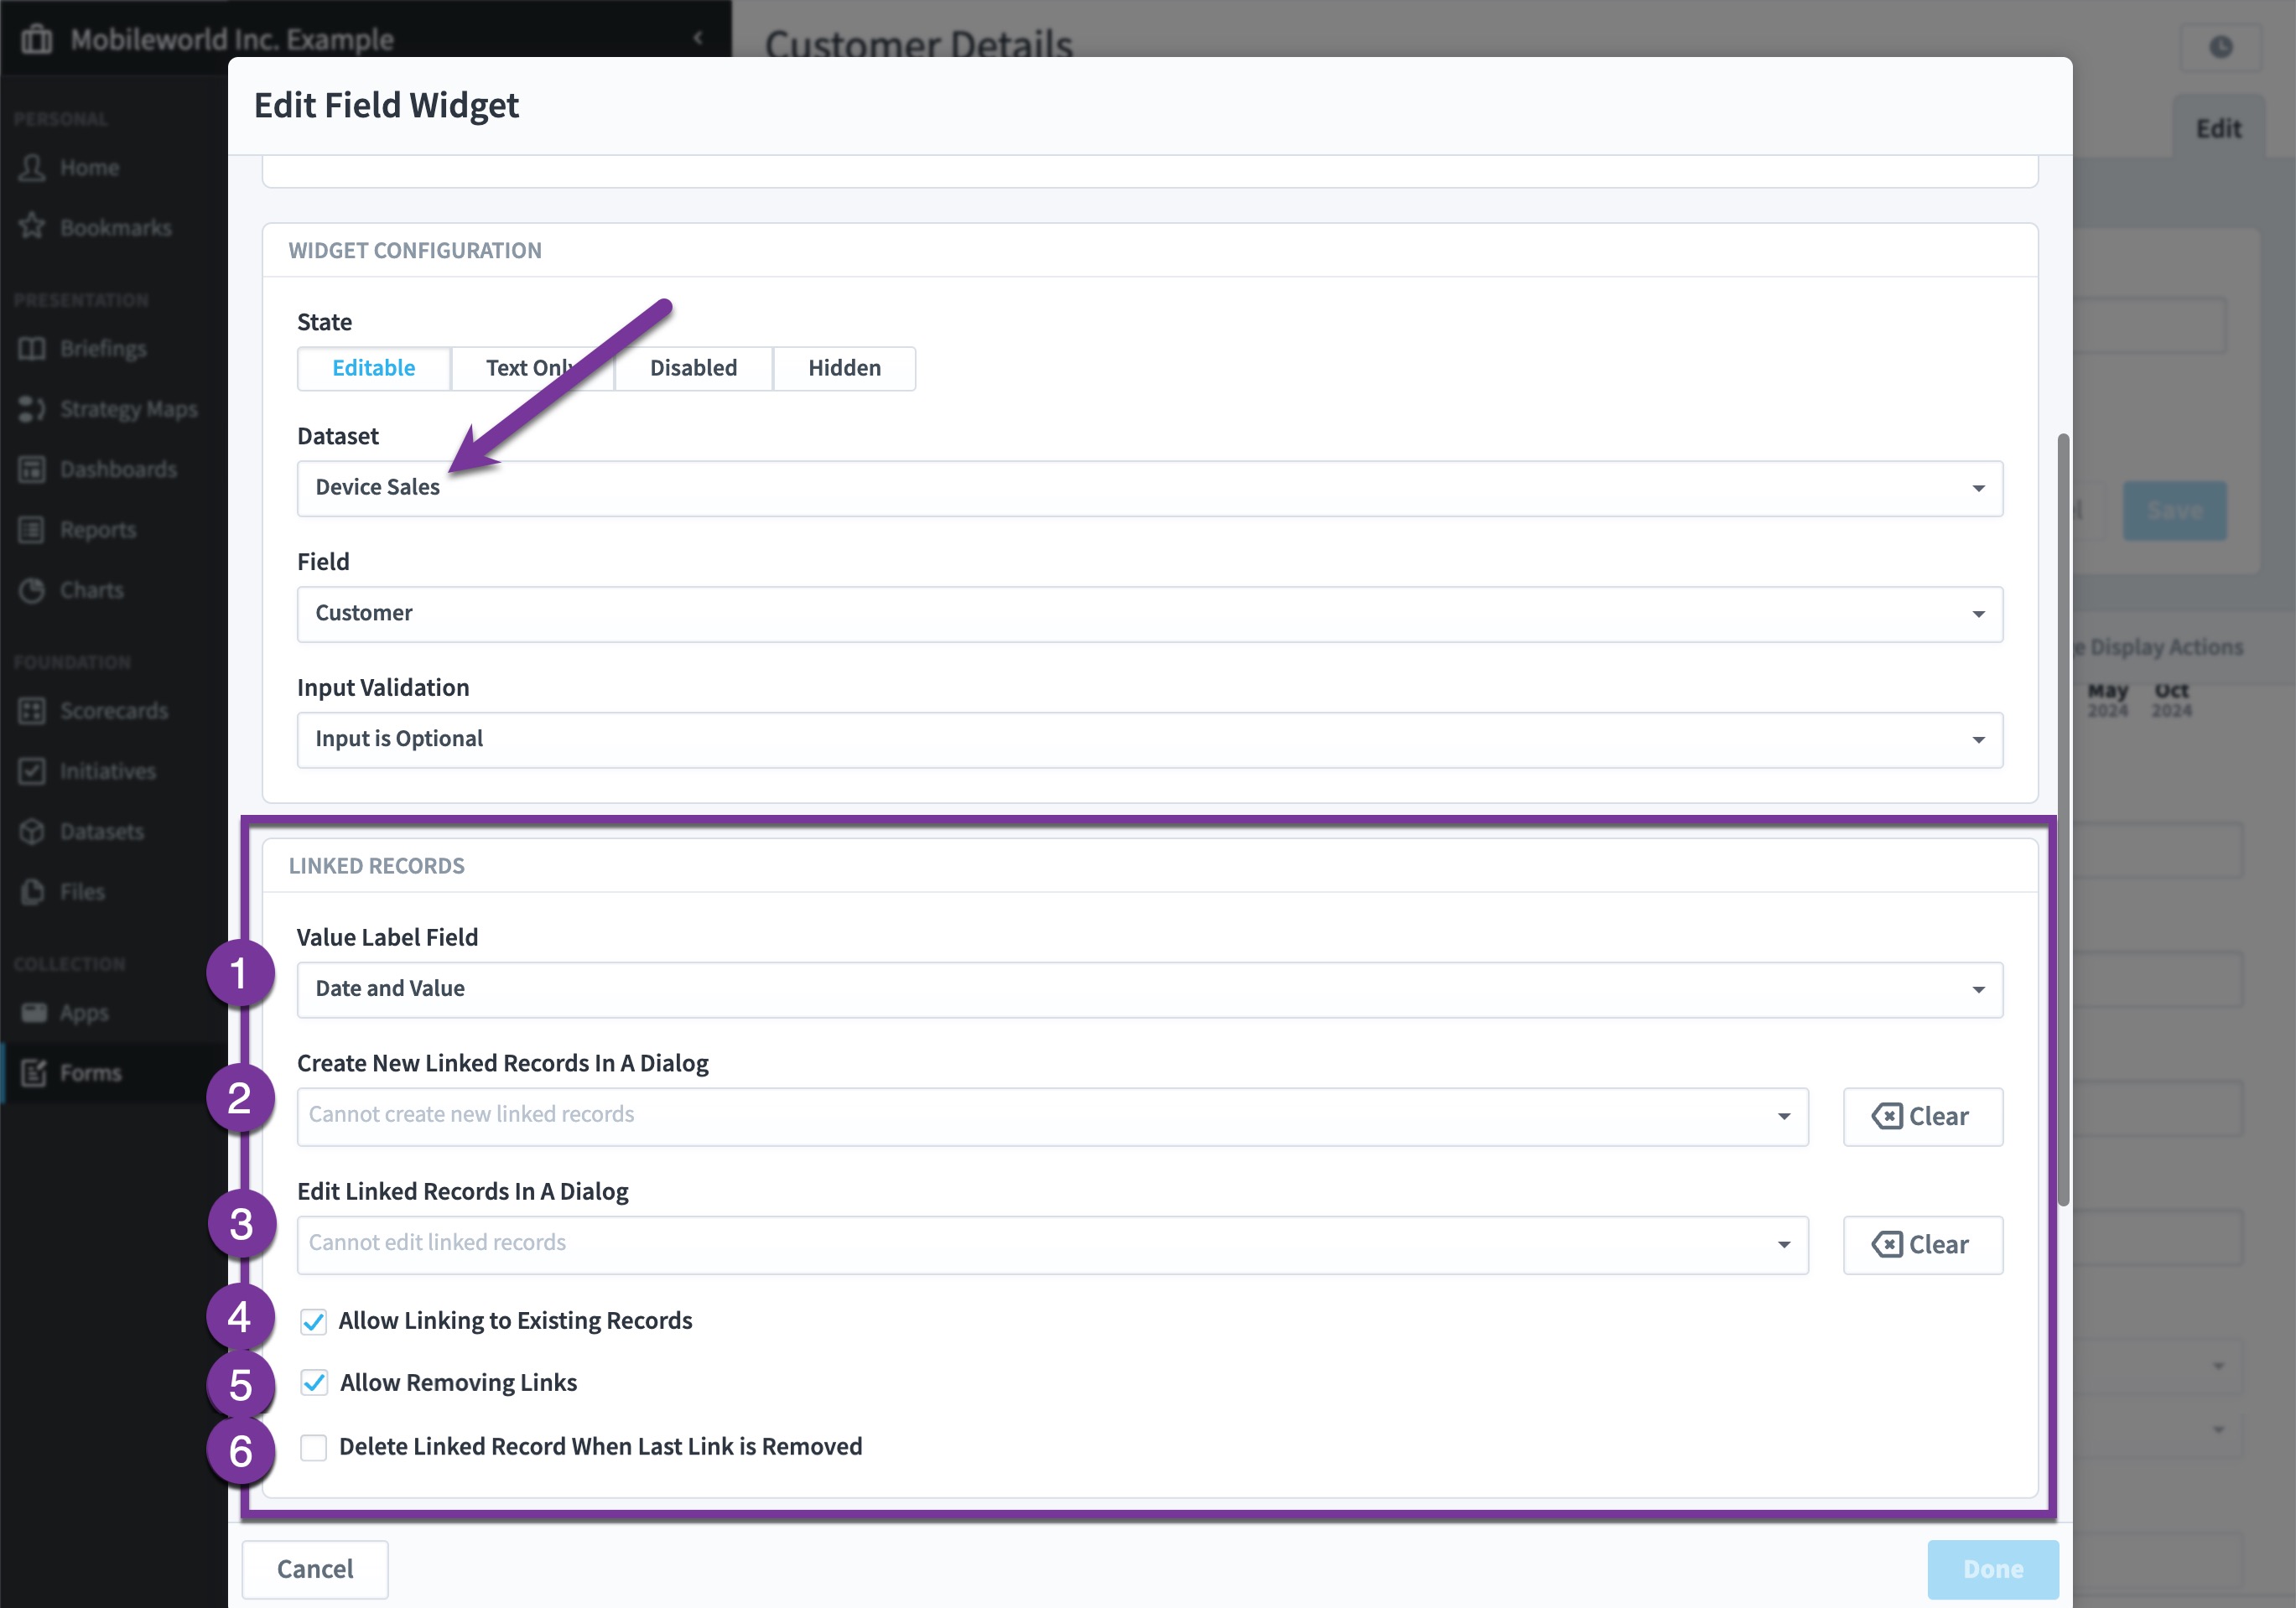The image size is (2296, 1608).
Task: Click the Apps icon in sidebar
Action: [34, 1012]
